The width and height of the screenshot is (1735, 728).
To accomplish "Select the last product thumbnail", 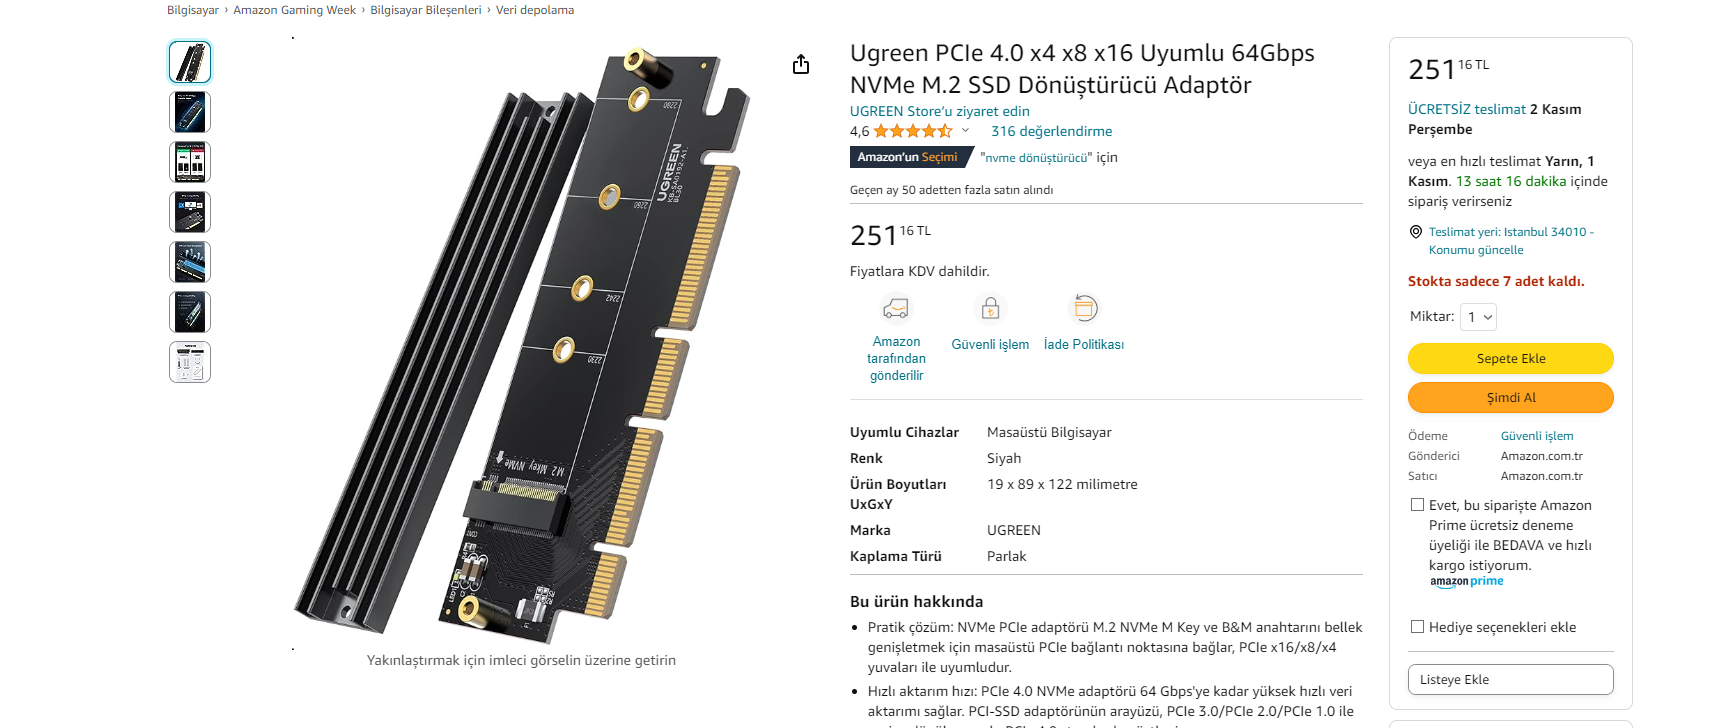I will point(190,362).
